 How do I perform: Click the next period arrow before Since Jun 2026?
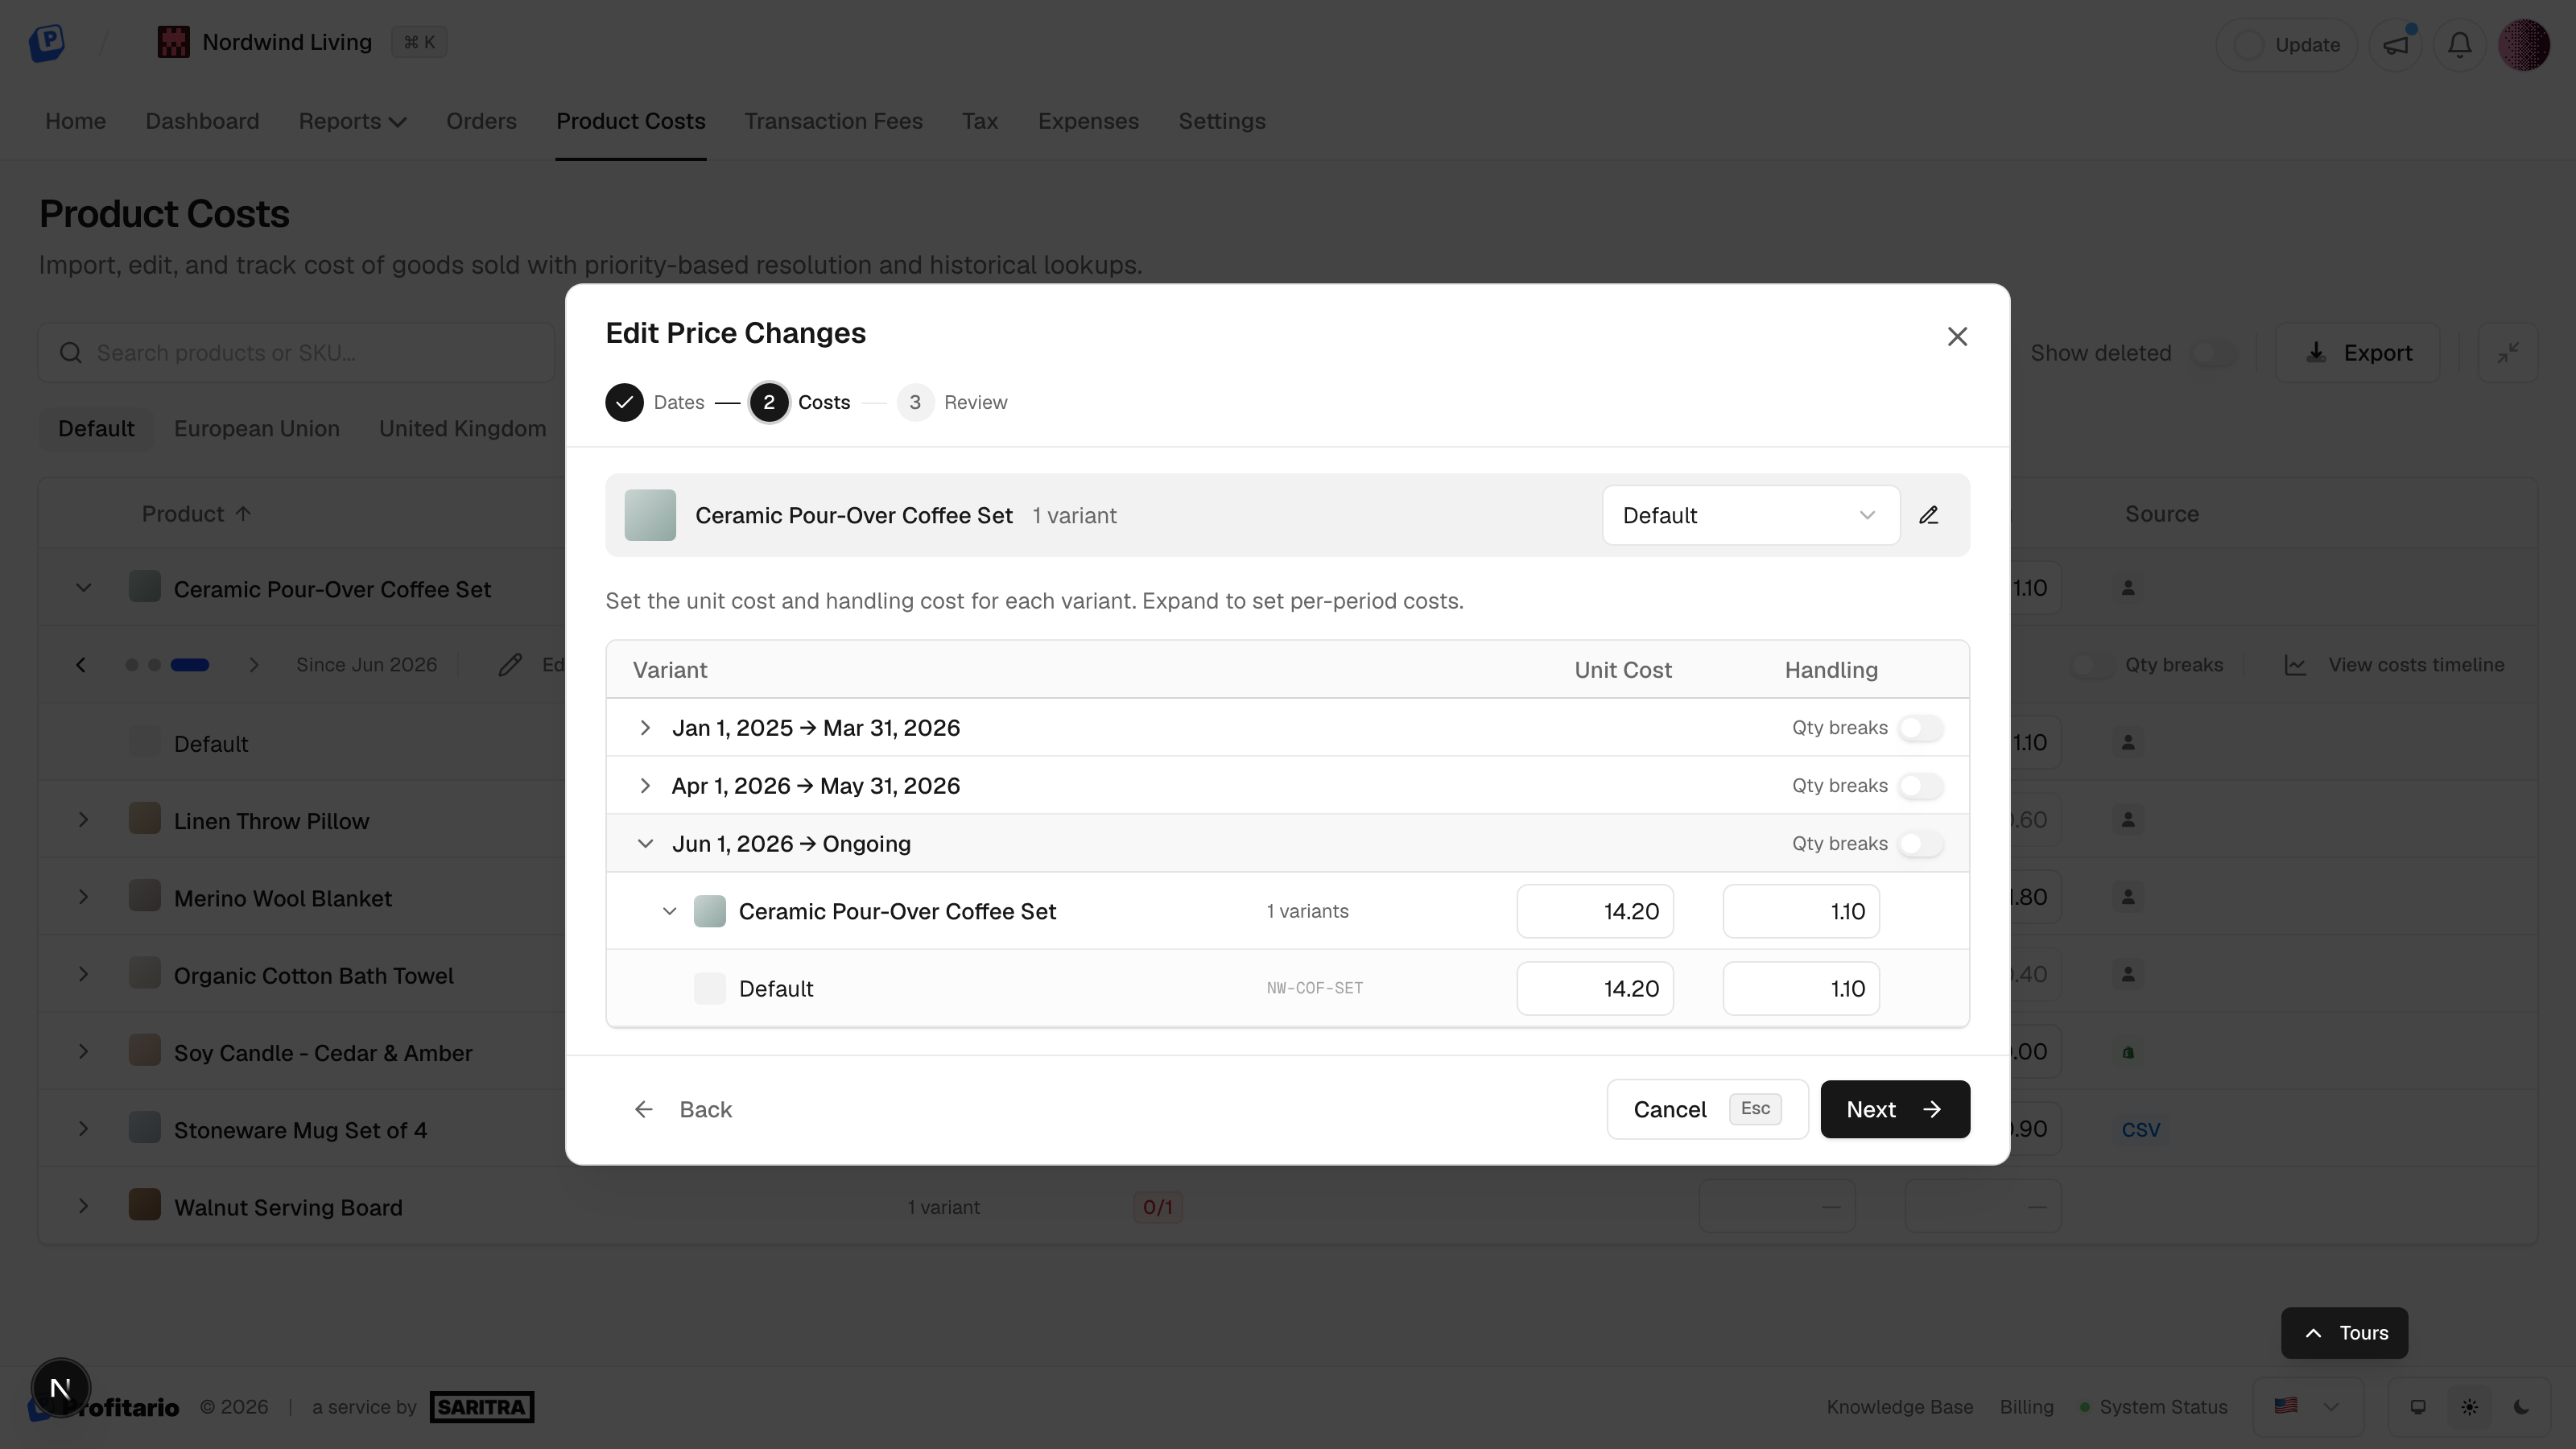(x=254, y=665)
